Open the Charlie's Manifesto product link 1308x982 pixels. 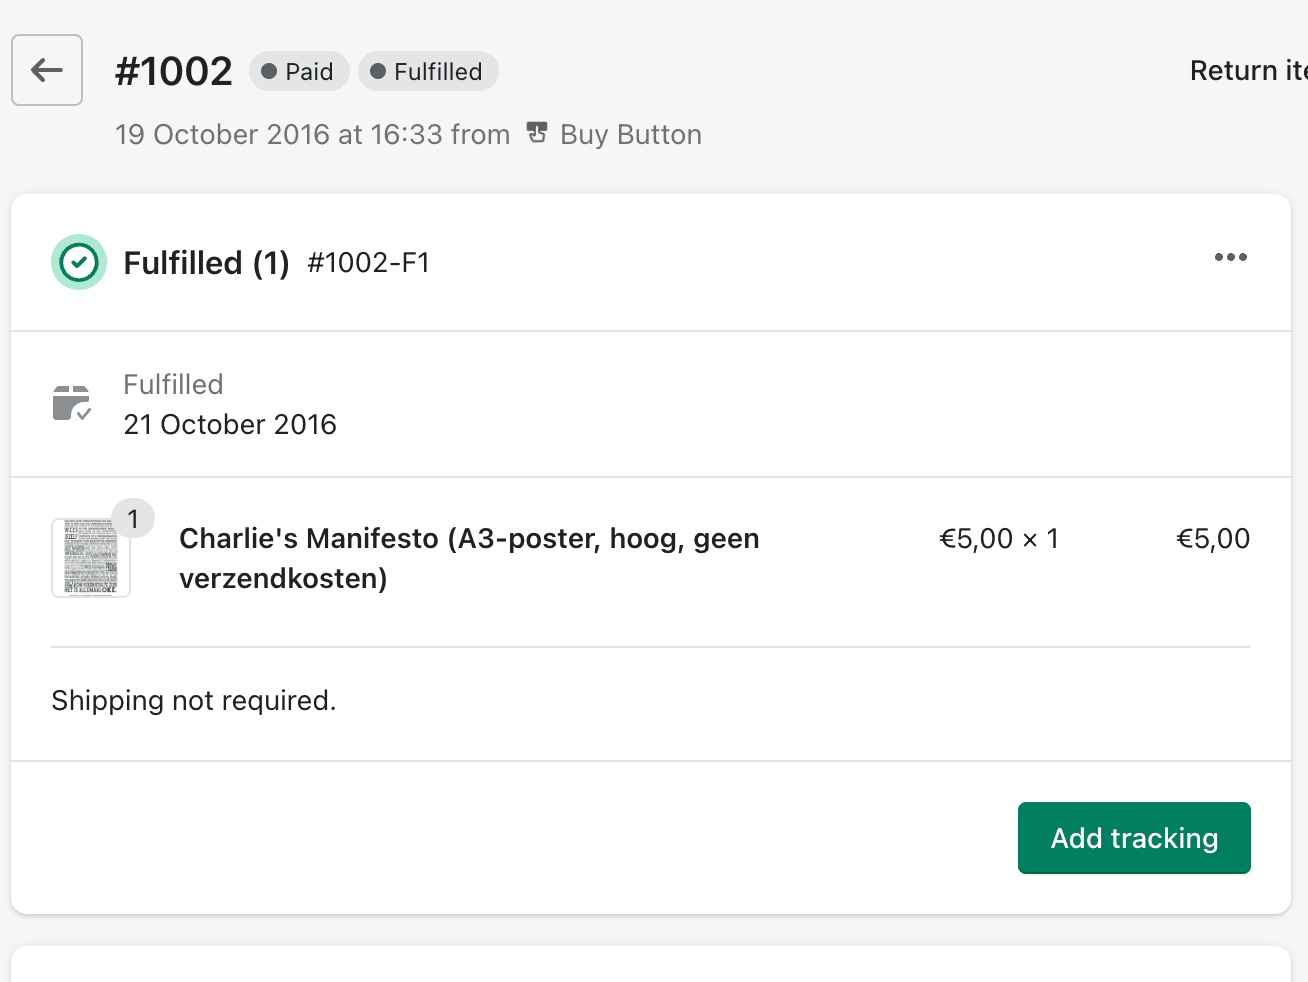point(469,558)
